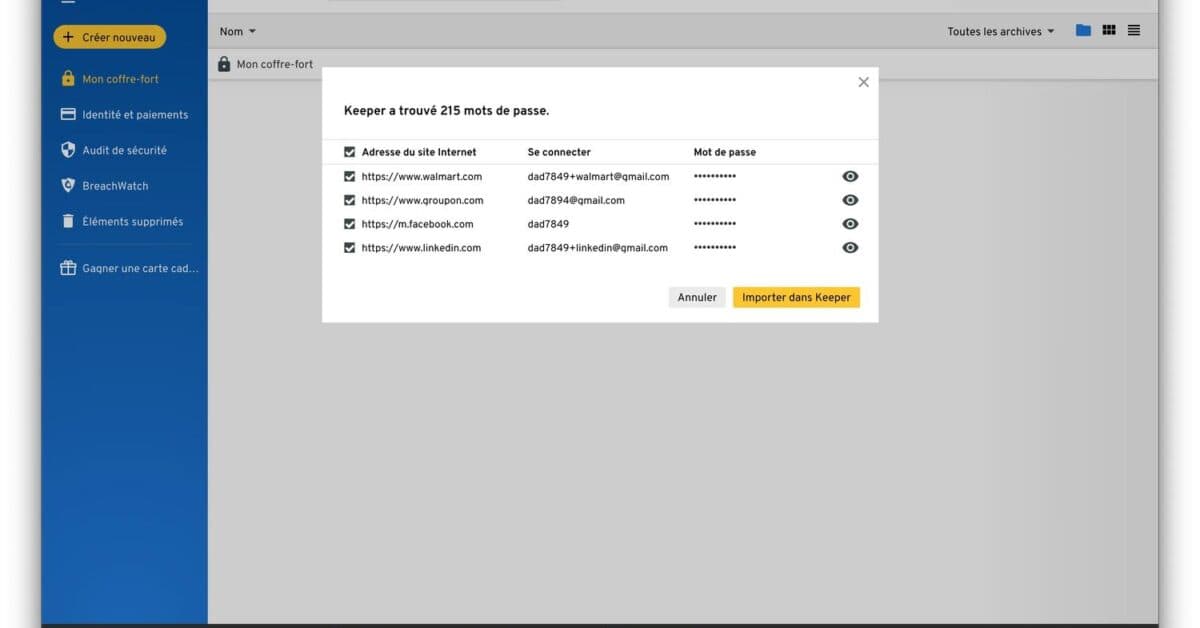Open Mon coffre-fort in sidebar
The image size is (1200, 628).
click(x=120, y=79)
